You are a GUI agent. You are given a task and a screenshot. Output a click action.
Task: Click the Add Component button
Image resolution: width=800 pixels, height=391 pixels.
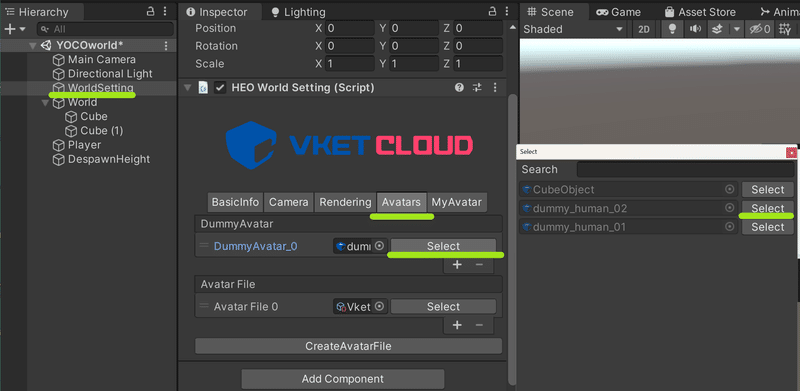coord(343,379)
